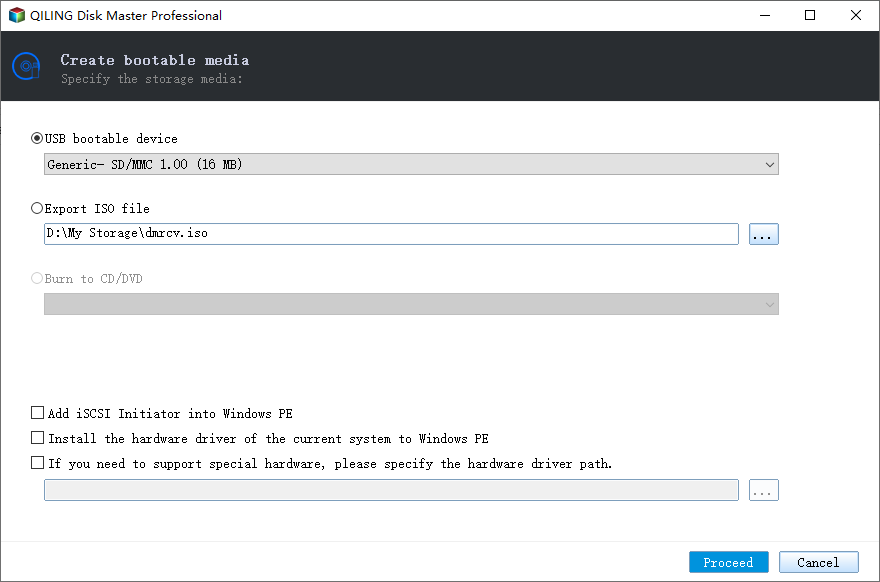This screenshot has width=880, height=582.
Task: Click the ISO file path input field
Action: [391, 234]
